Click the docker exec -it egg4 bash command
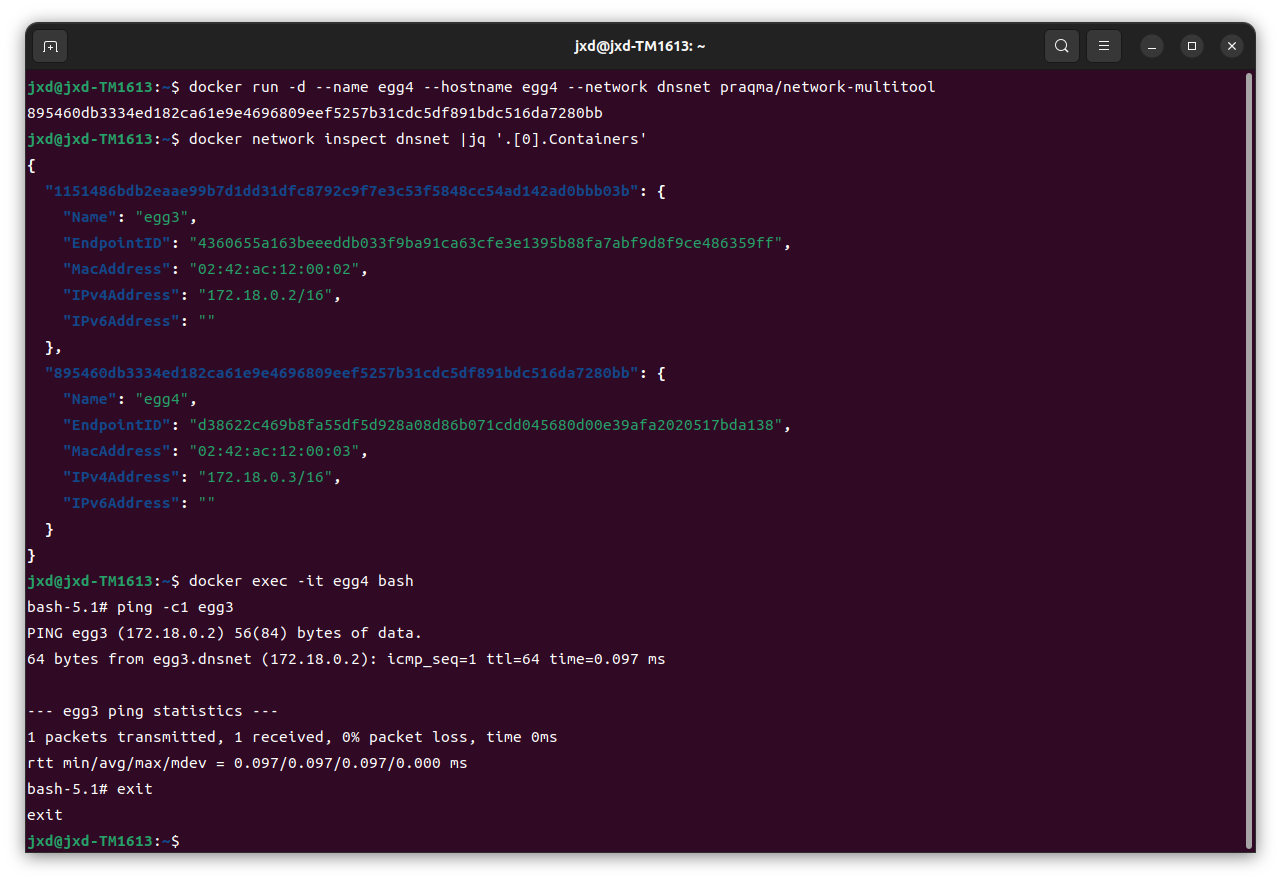Screen dimensions: 1281x881 tap(300, 581)
